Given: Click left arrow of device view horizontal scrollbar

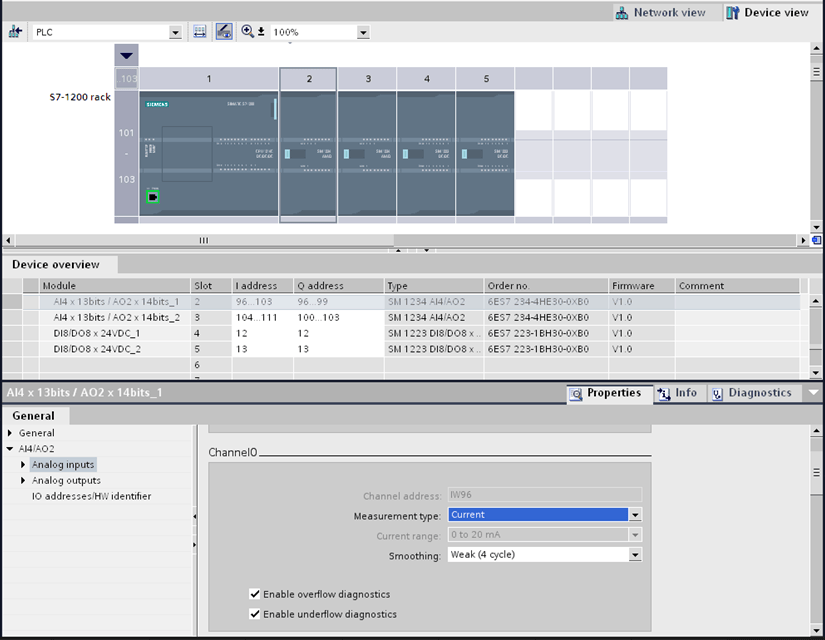Looking at the screenshot, I should pyautogui.click(x=8, y=240).
